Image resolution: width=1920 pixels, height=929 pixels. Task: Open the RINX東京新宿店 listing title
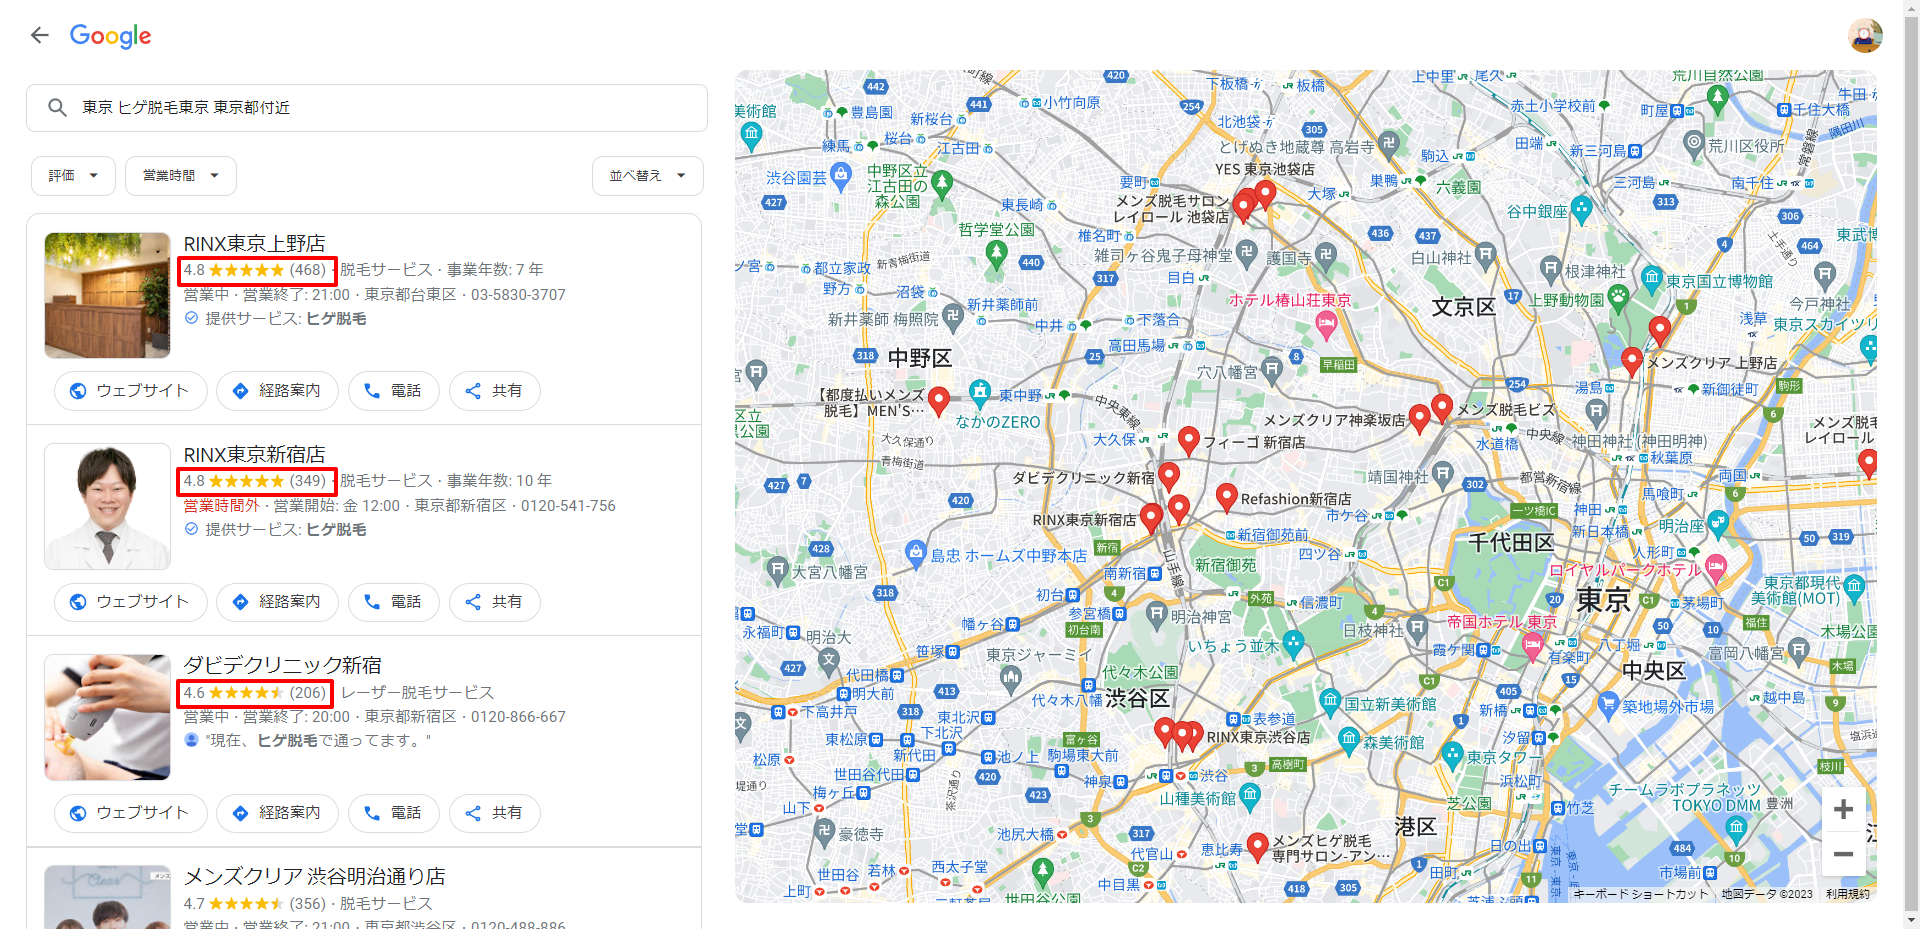click(254, 454)
